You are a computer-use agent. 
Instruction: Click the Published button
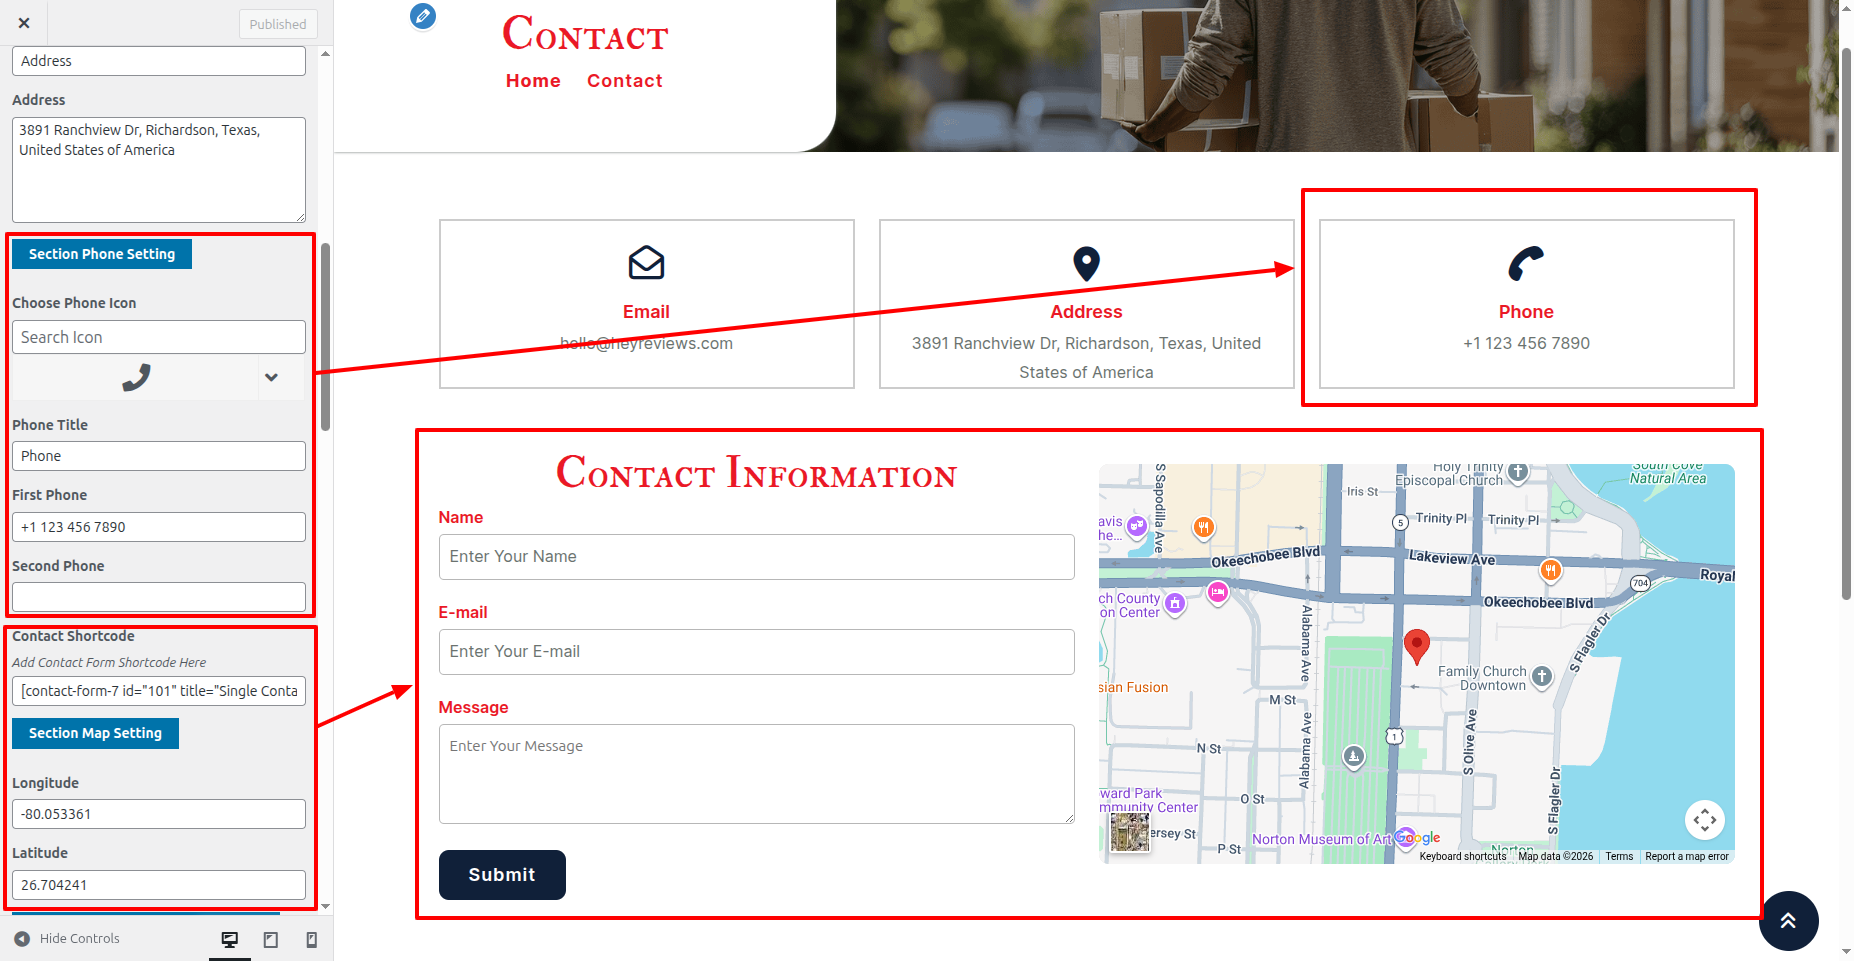(278, 24)
